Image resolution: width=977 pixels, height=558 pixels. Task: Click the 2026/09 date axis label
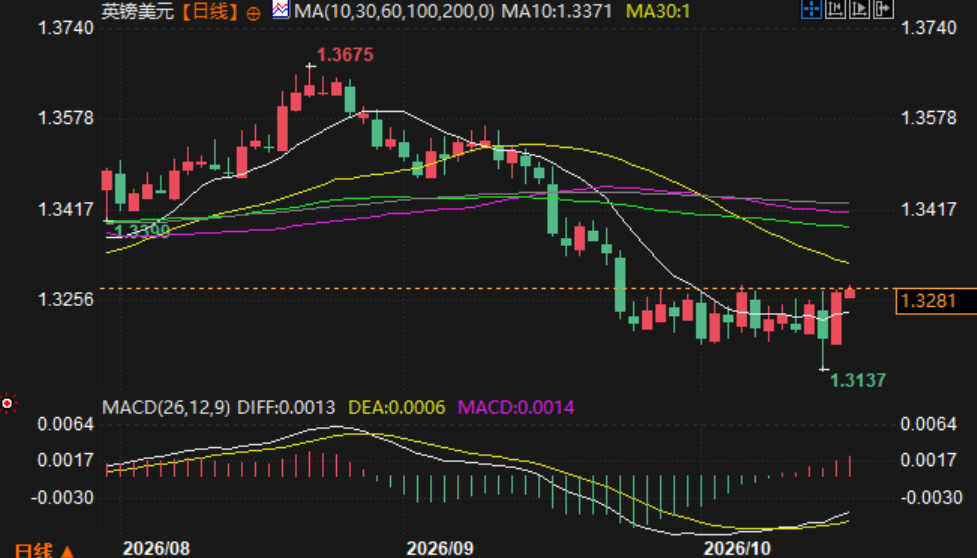[440, 549]
